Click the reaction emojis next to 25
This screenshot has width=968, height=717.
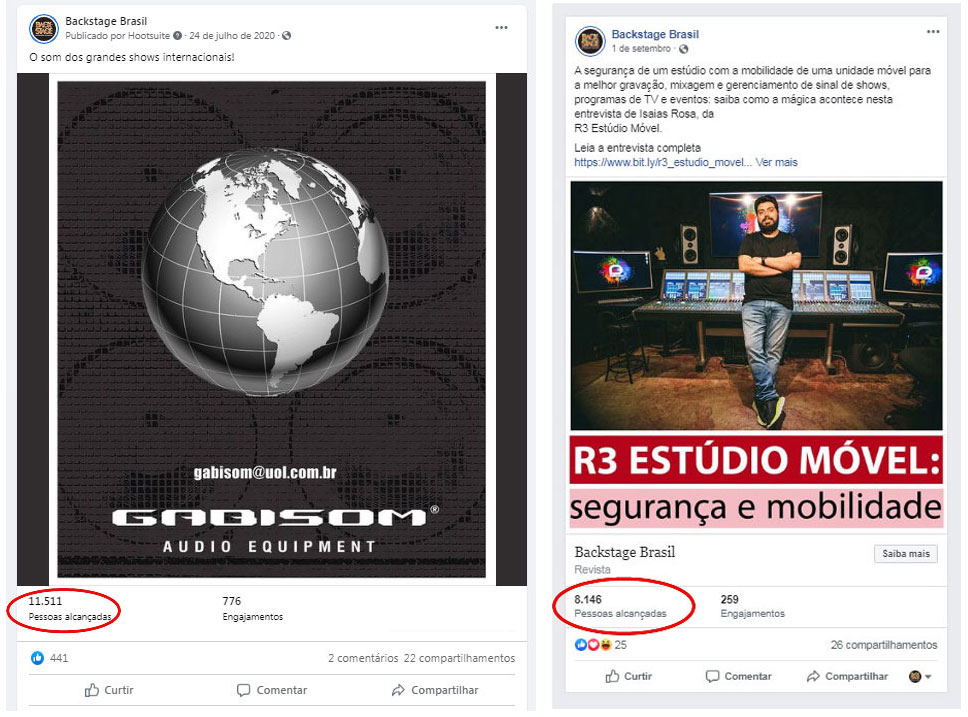tap(593, 645)
